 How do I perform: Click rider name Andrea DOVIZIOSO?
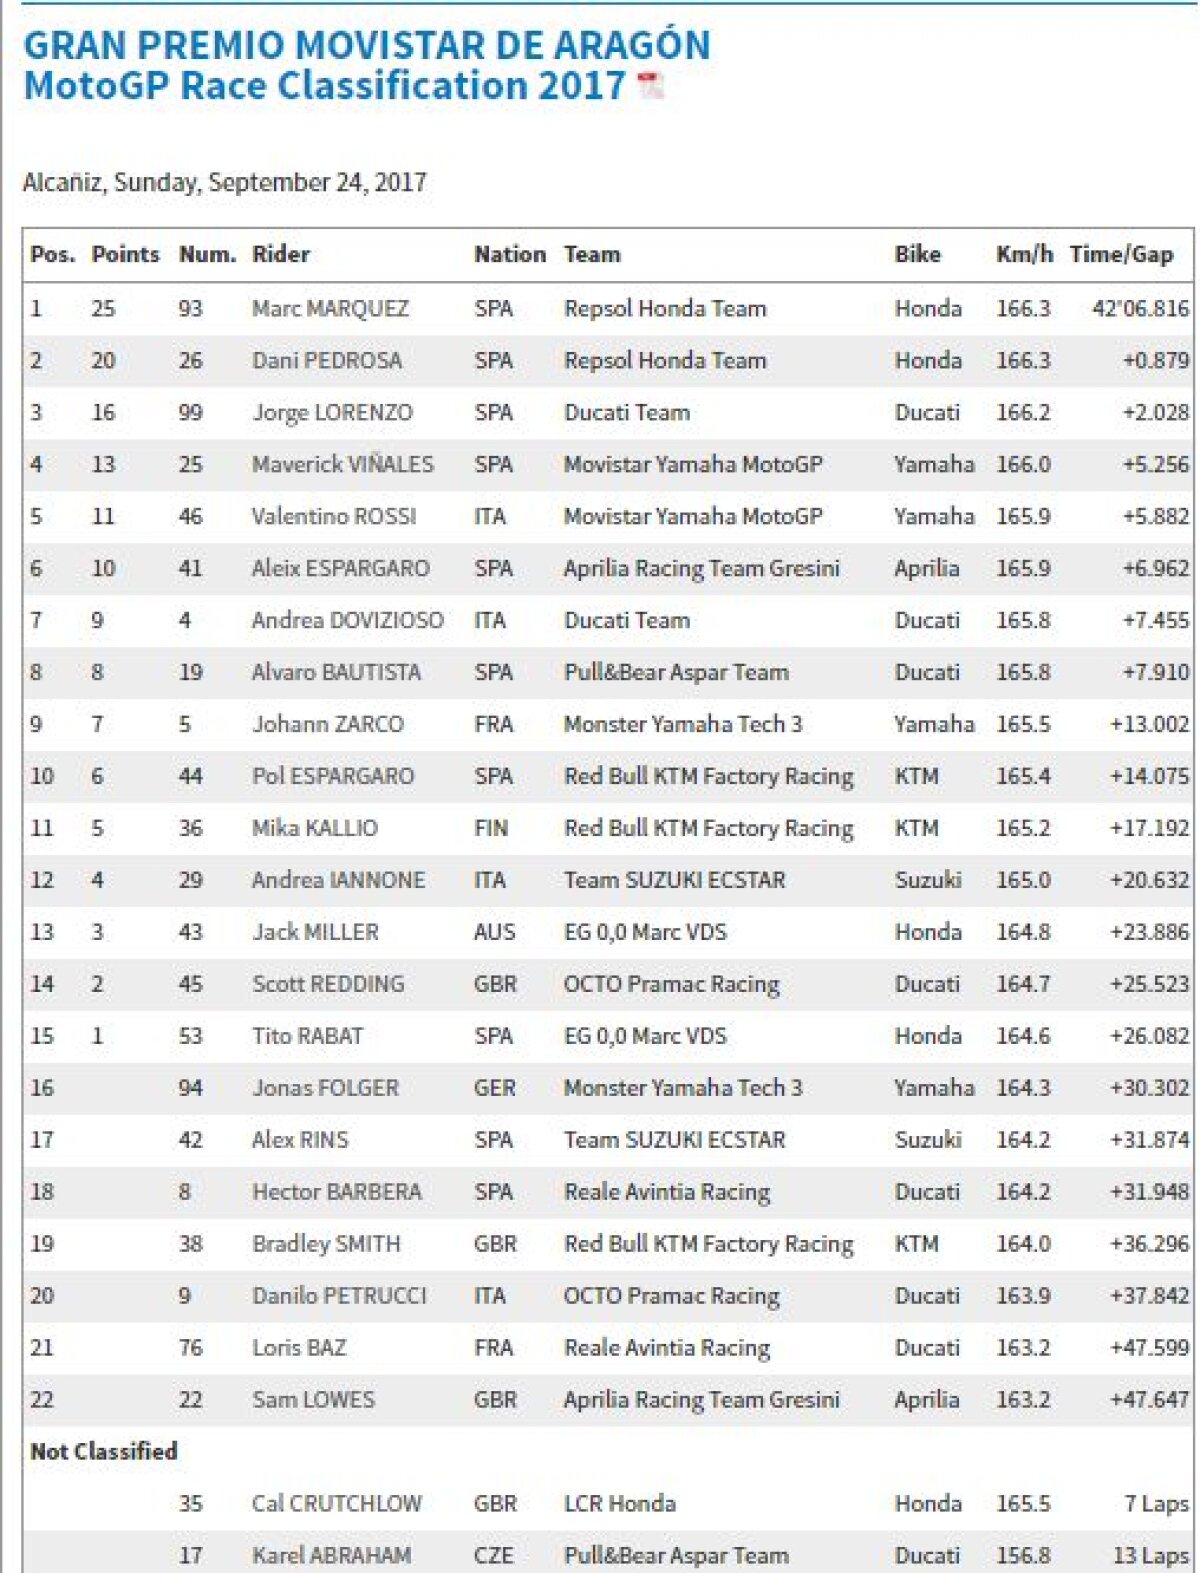[347, 621]
